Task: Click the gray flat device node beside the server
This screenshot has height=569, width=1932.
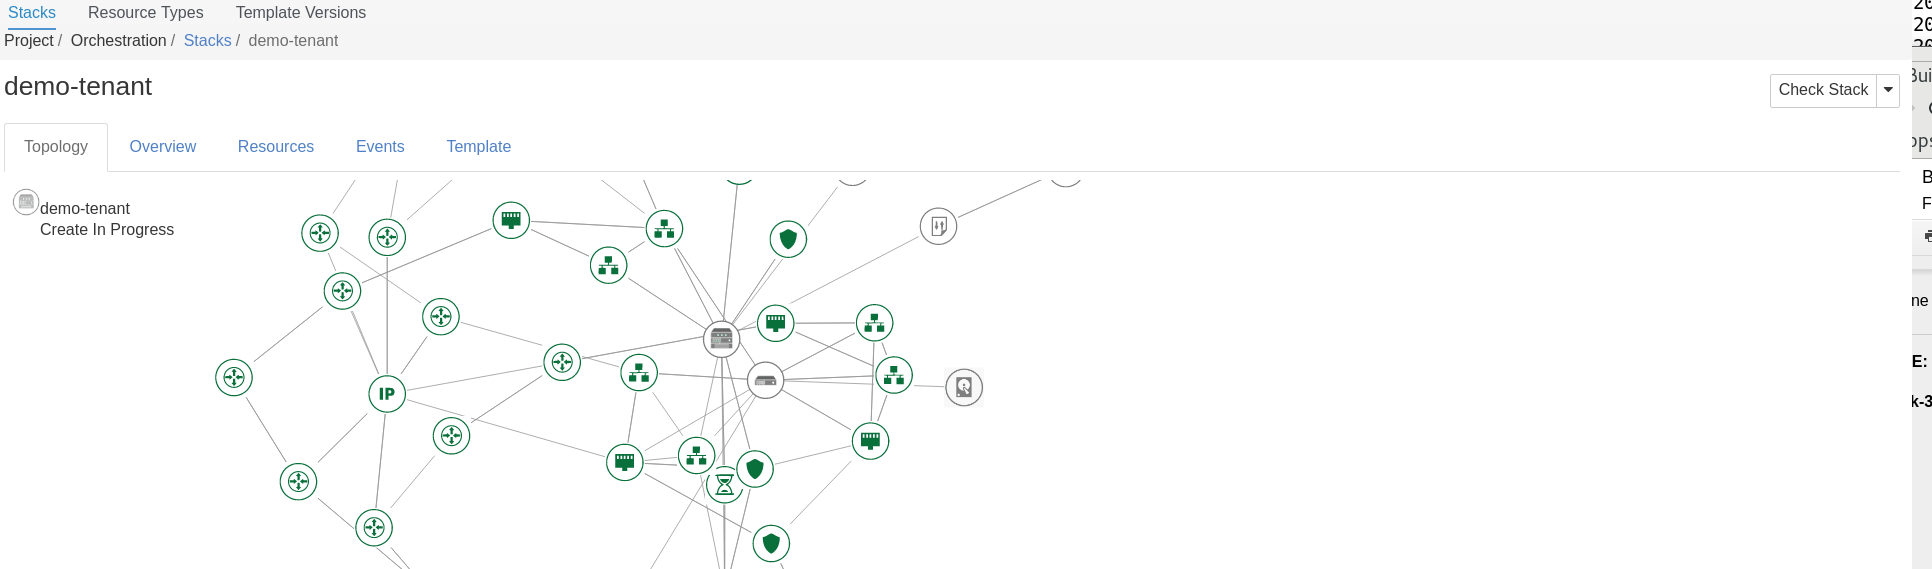Action: tap(766, 380)
